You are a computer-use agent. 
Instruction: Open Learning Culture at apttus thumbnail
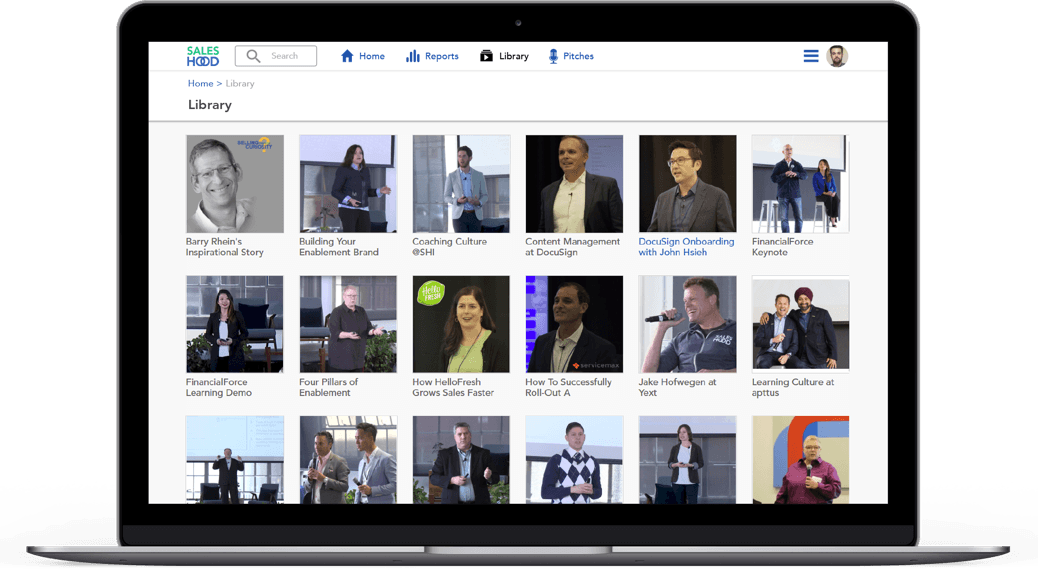pyautogui.click(x=801, y=324)
